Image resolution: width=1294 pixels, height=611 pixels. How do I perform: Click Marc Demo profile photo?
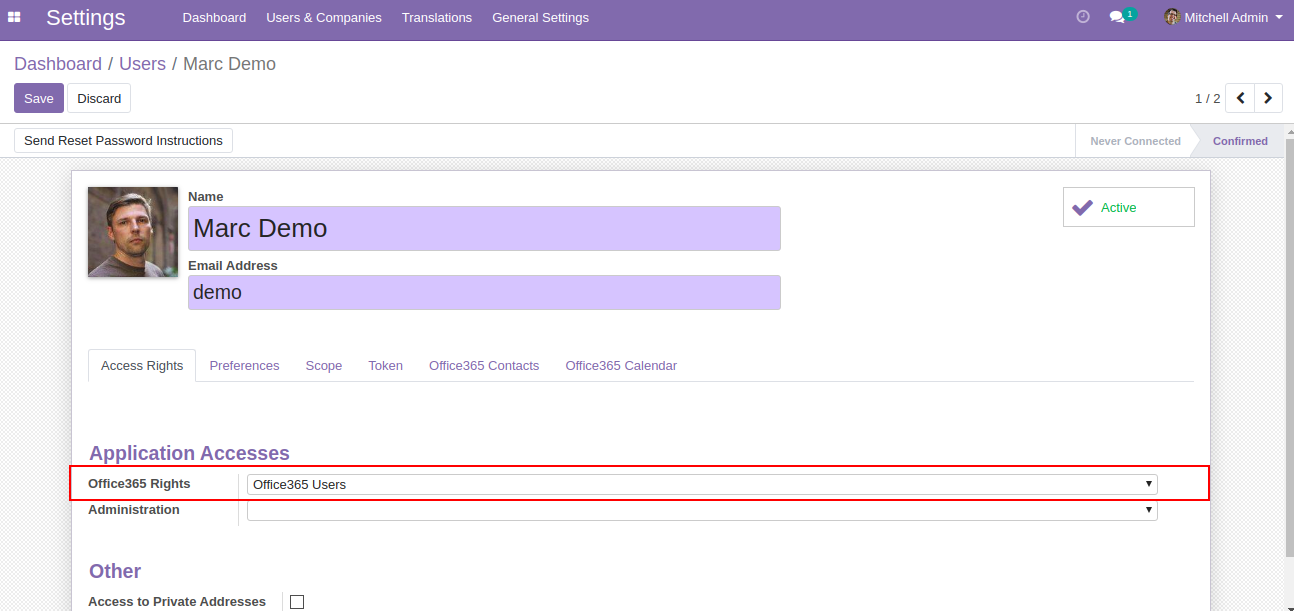pos(133,232)
